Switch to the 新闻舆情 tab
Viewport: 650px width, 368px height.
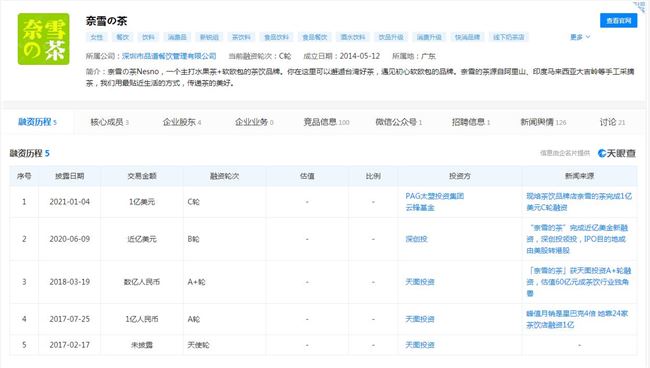543,122
